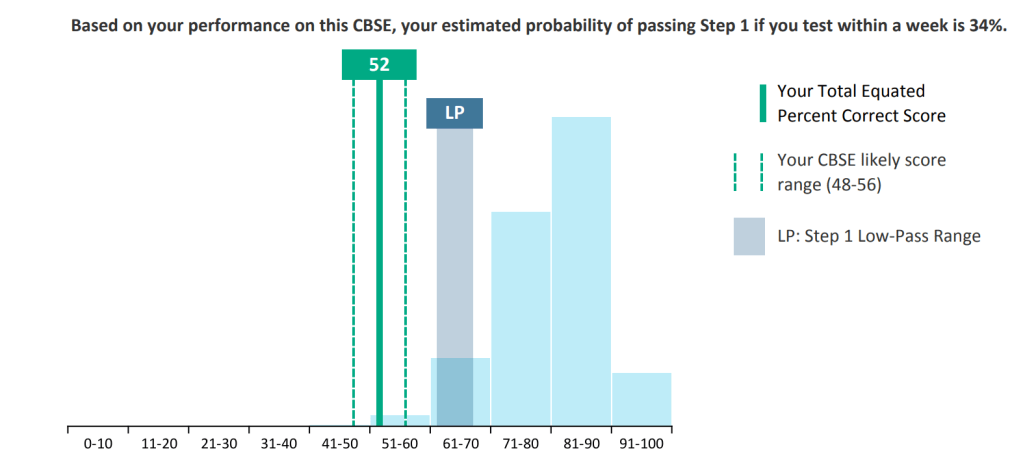The height and width of the screenshot is (460, 1023).
Task: Click the estimated probability headline text
Action: click(x=538, y=26)
